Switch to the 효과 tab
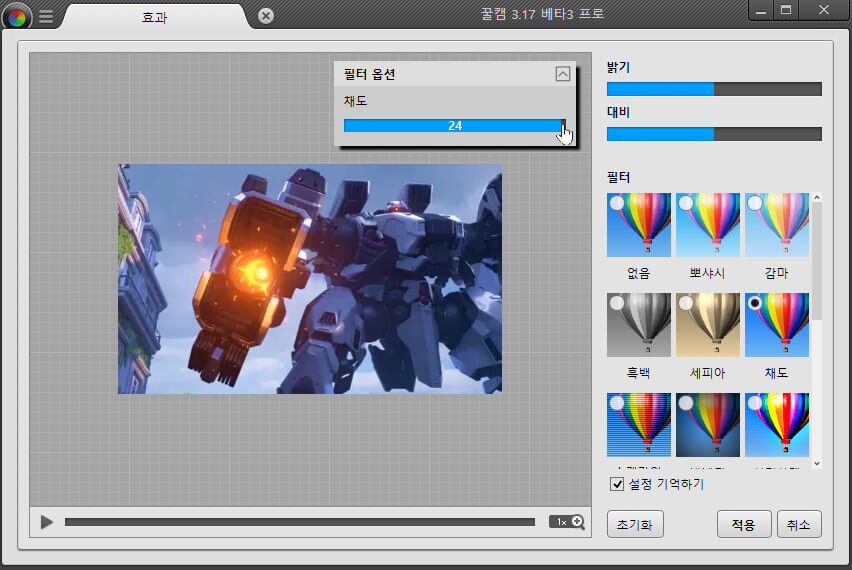This screenshot has height=570, width=852. click(x=155, y=16)
